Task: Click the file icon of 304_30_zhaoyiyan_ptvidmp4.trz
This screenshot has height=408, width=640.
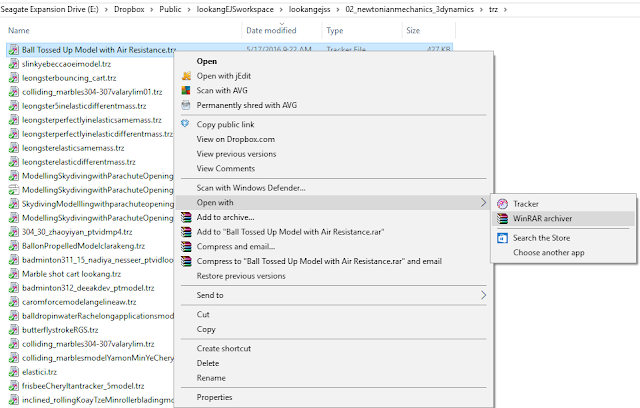Action: [x=14, y=232]
